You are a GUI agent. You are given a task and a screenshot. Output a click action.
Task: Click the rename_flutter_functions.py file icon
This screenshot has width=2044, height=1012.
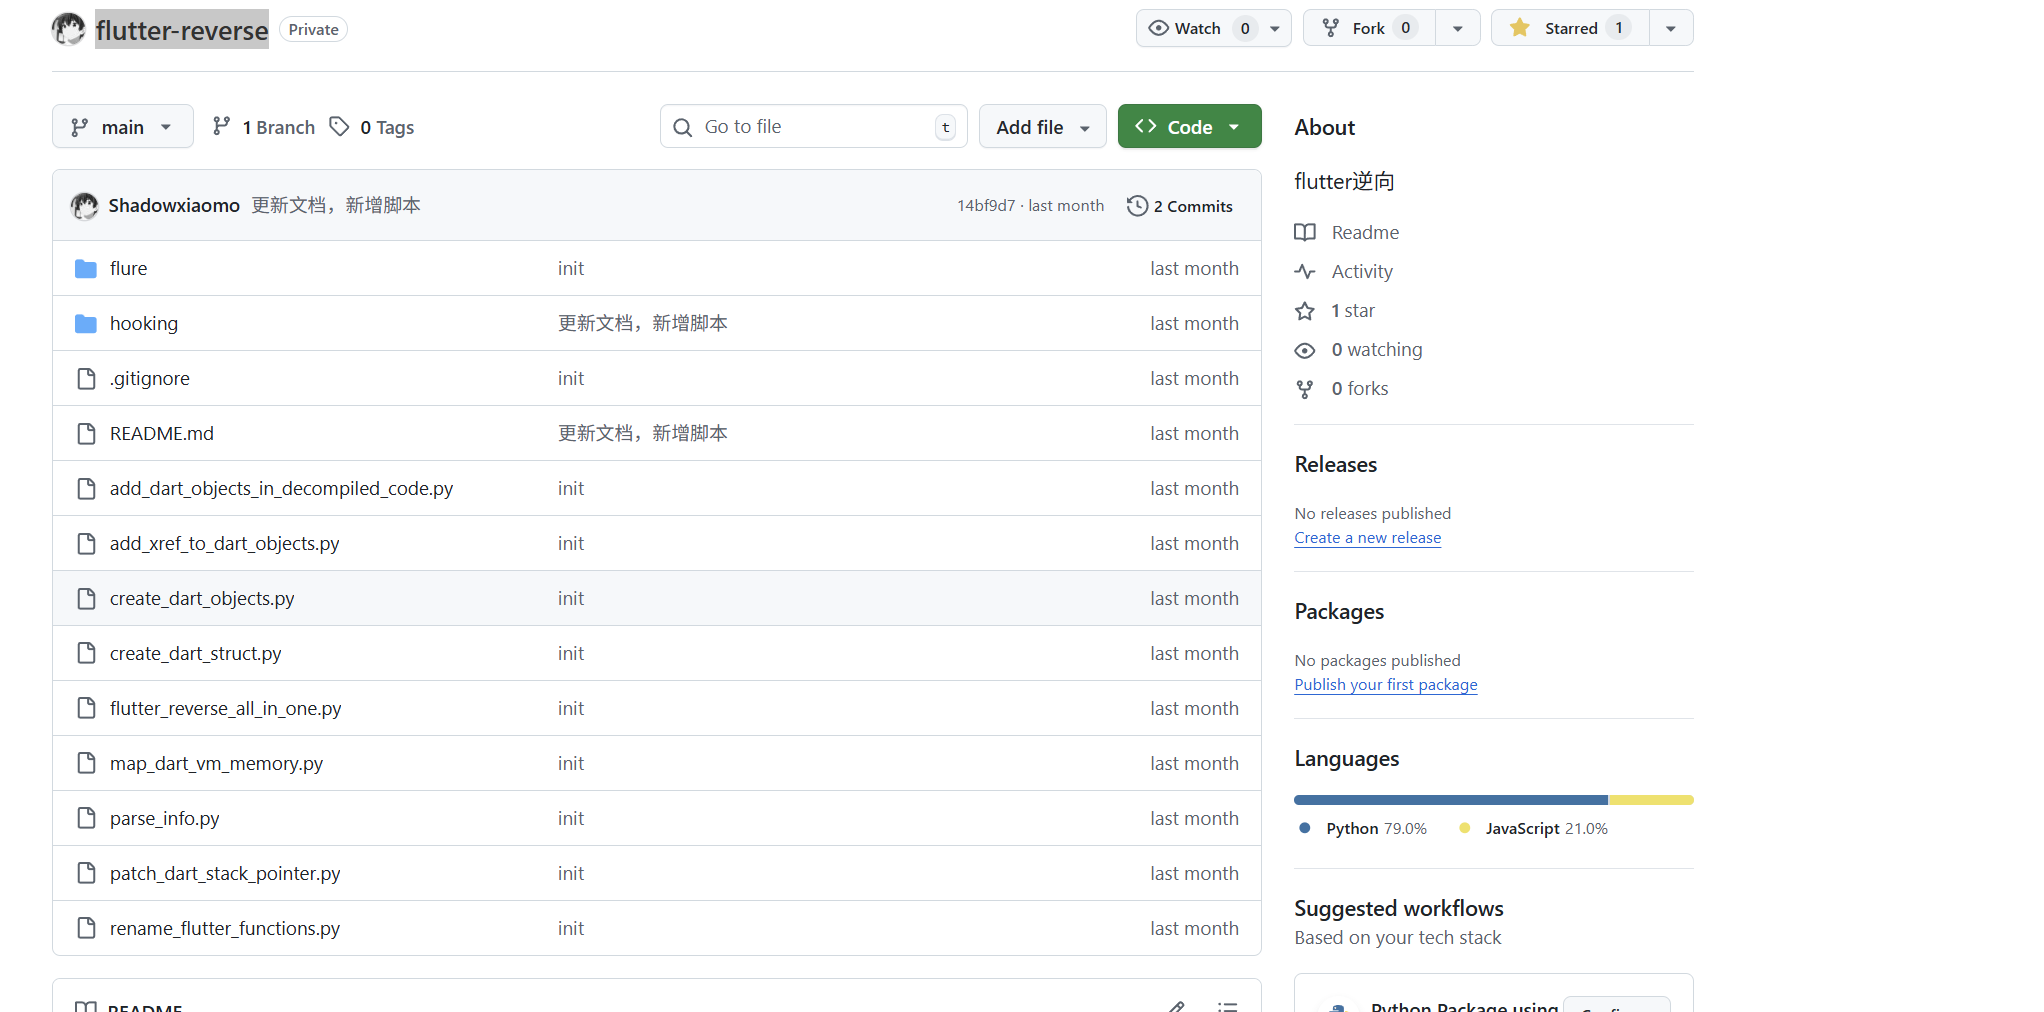pos(87,929)
